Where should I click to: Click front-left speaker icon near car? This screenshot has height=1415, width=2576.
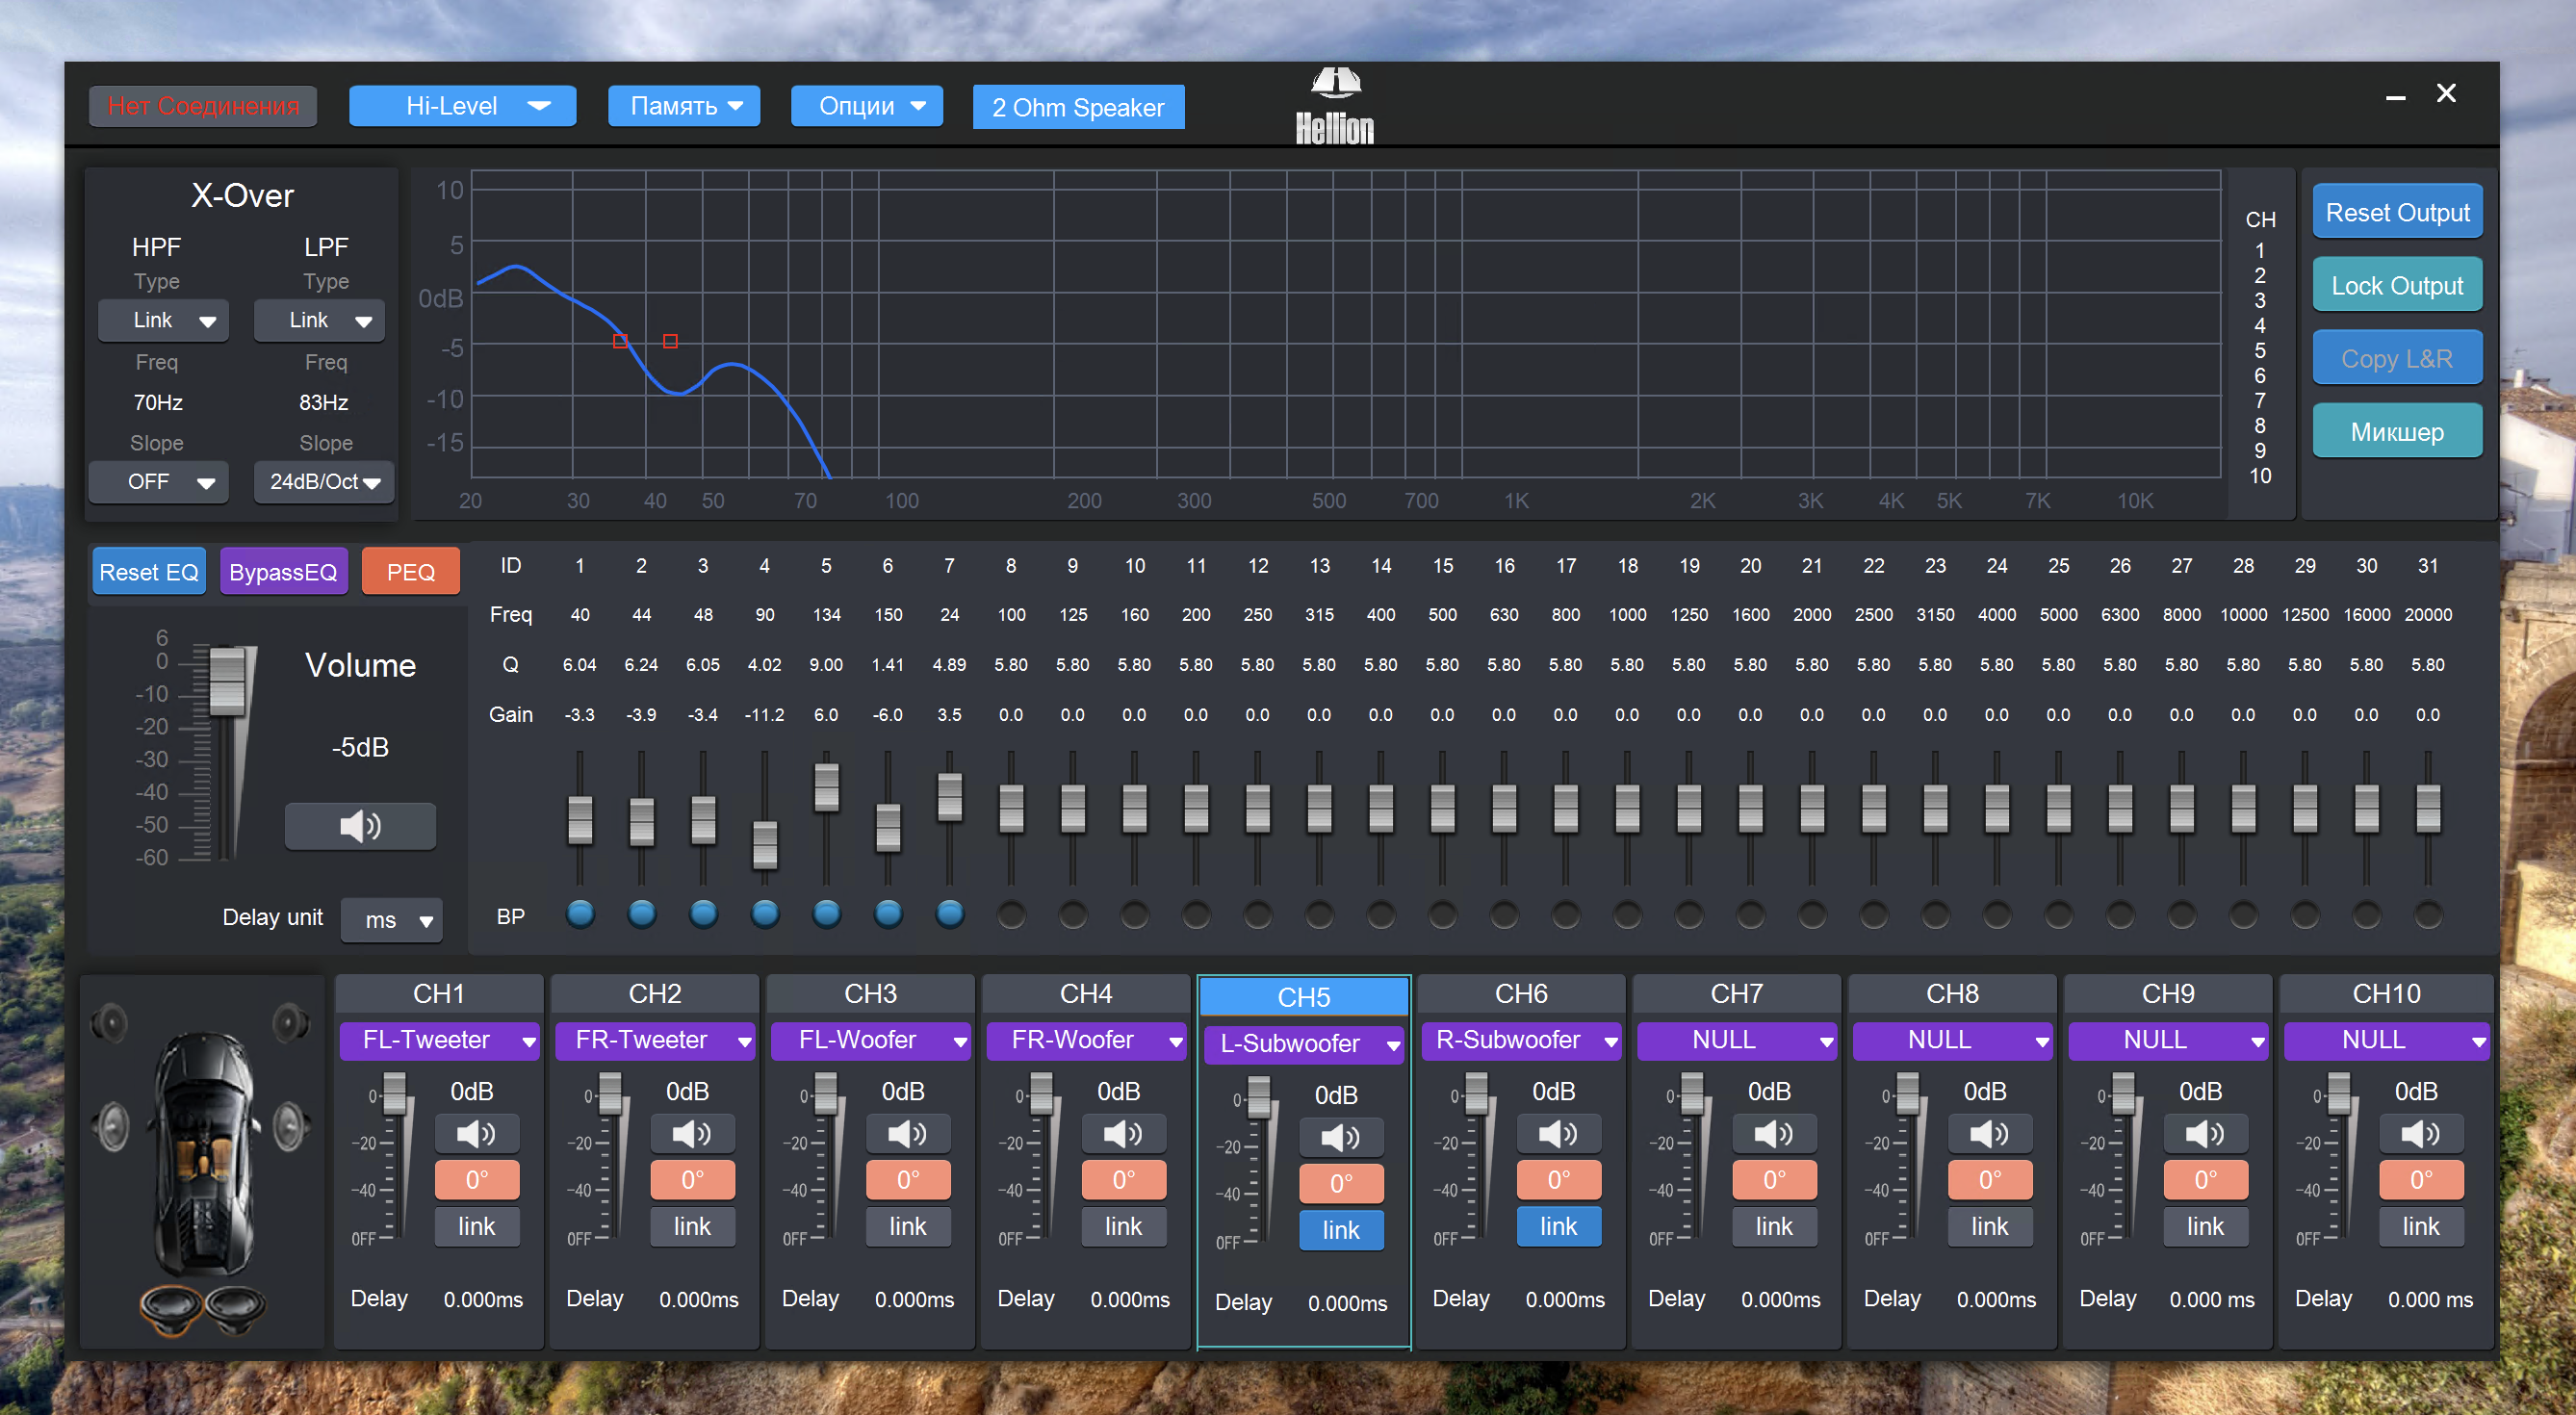(x=109, y=1022)
